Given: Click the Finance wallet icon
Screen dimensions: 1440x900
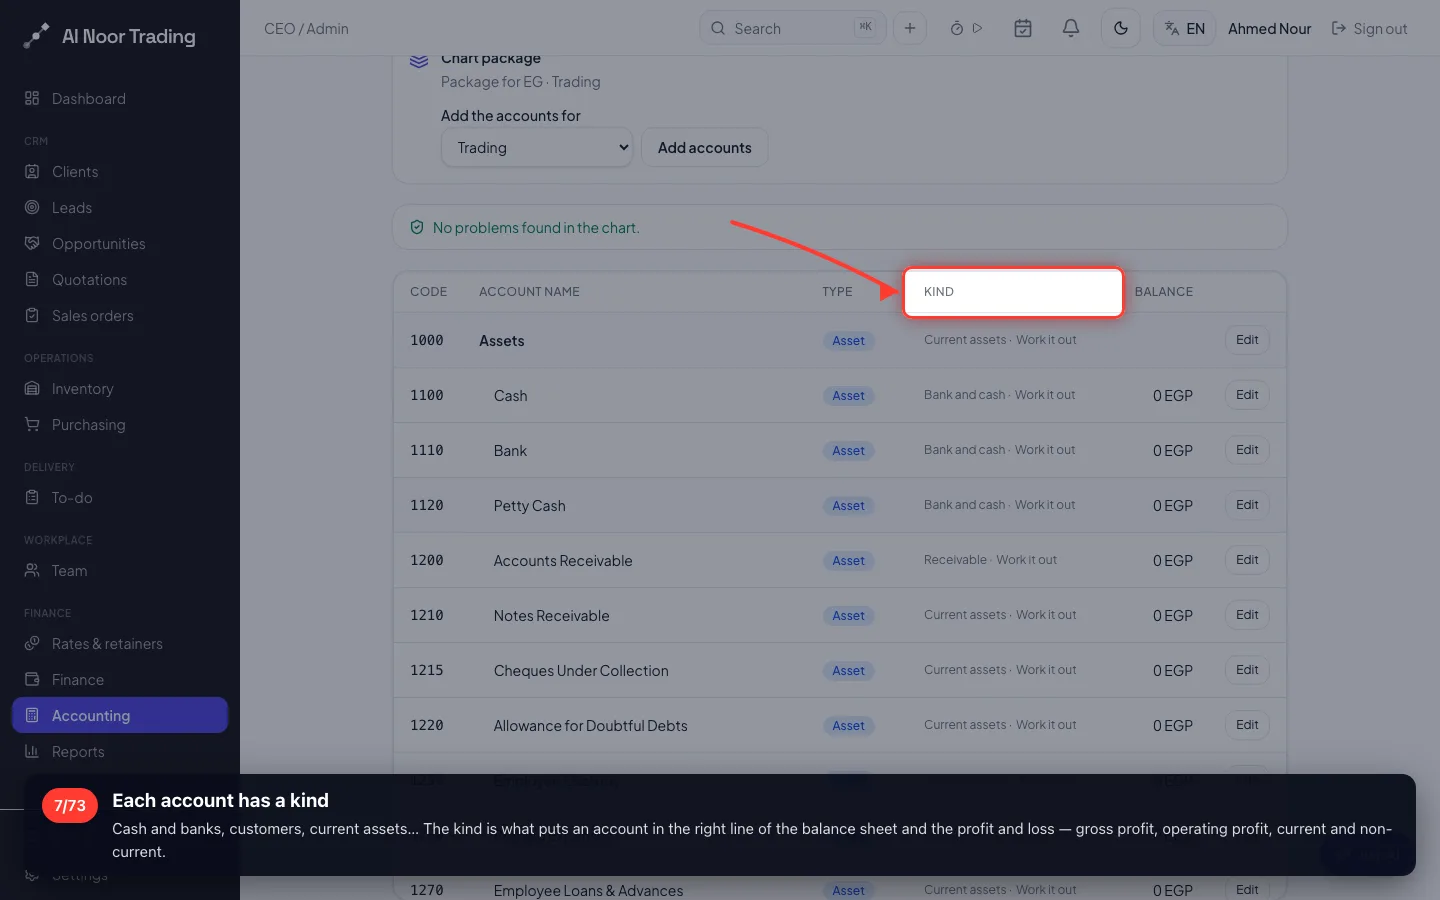Looking at the screenshot, I should coord(32,679).
